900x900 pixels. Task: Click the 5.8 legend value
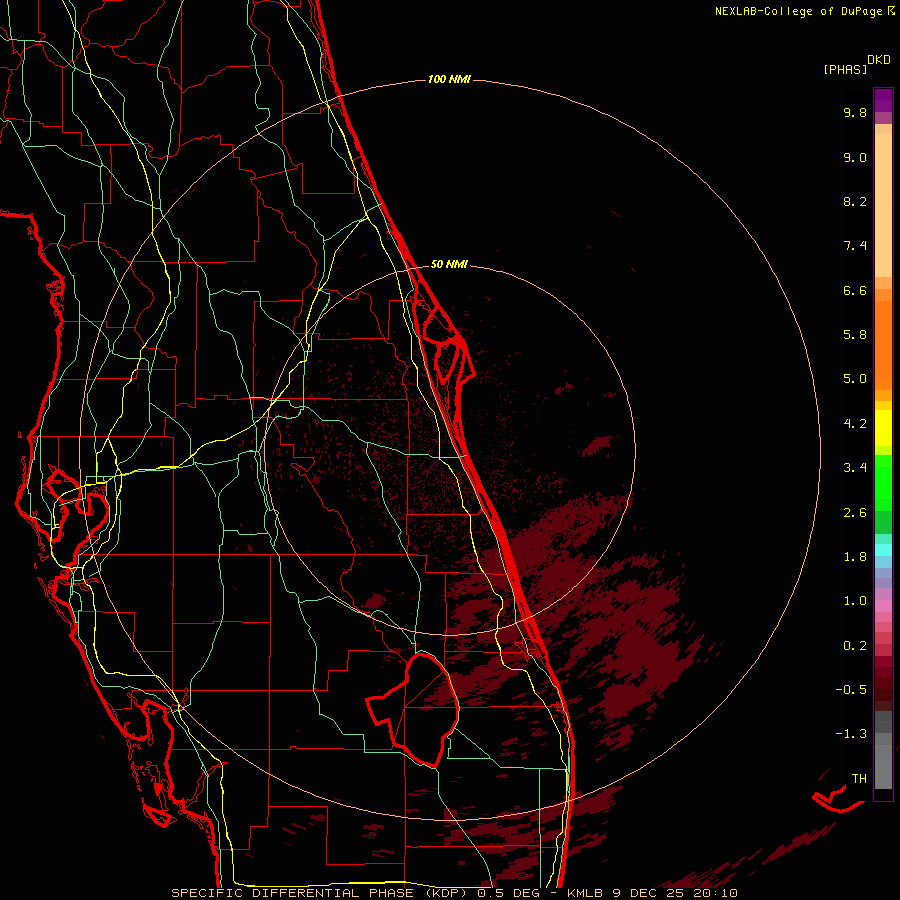[x=855, y=335]
